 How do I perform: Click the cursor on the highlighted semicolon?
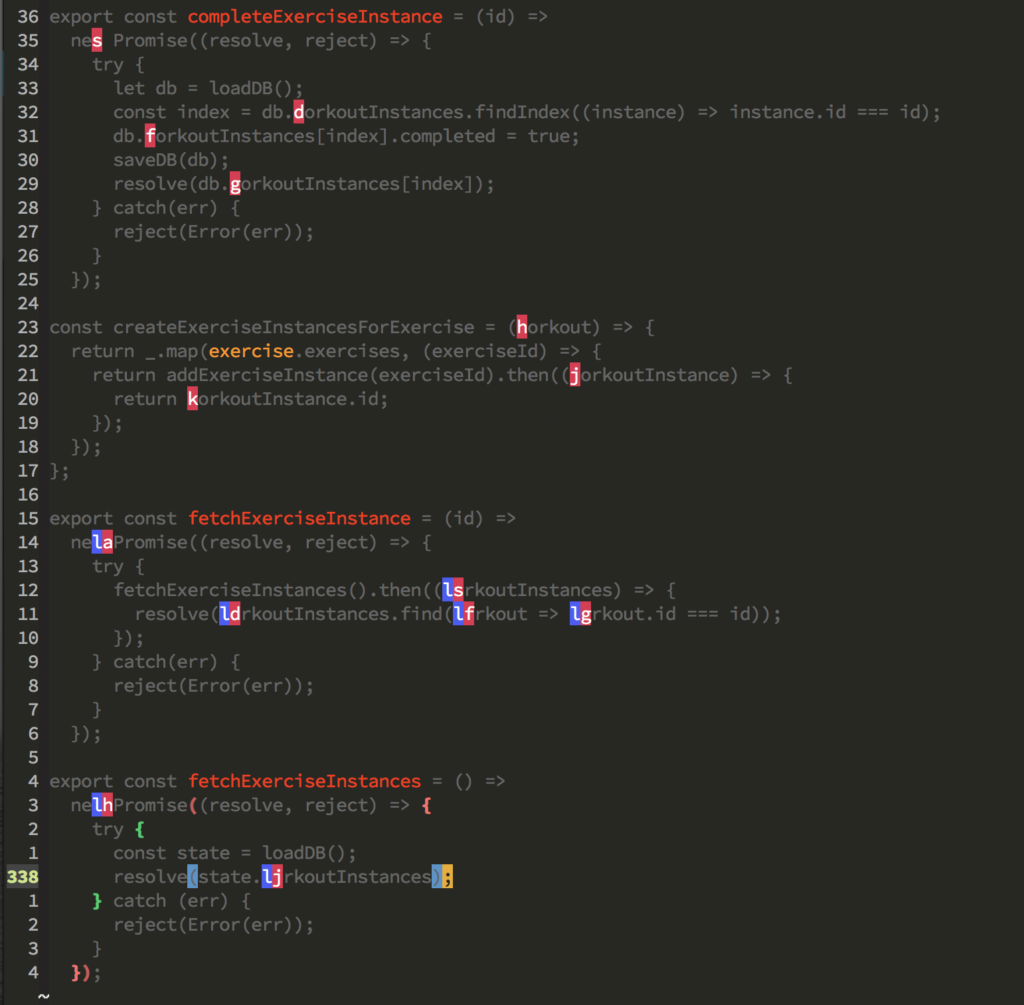448,877
